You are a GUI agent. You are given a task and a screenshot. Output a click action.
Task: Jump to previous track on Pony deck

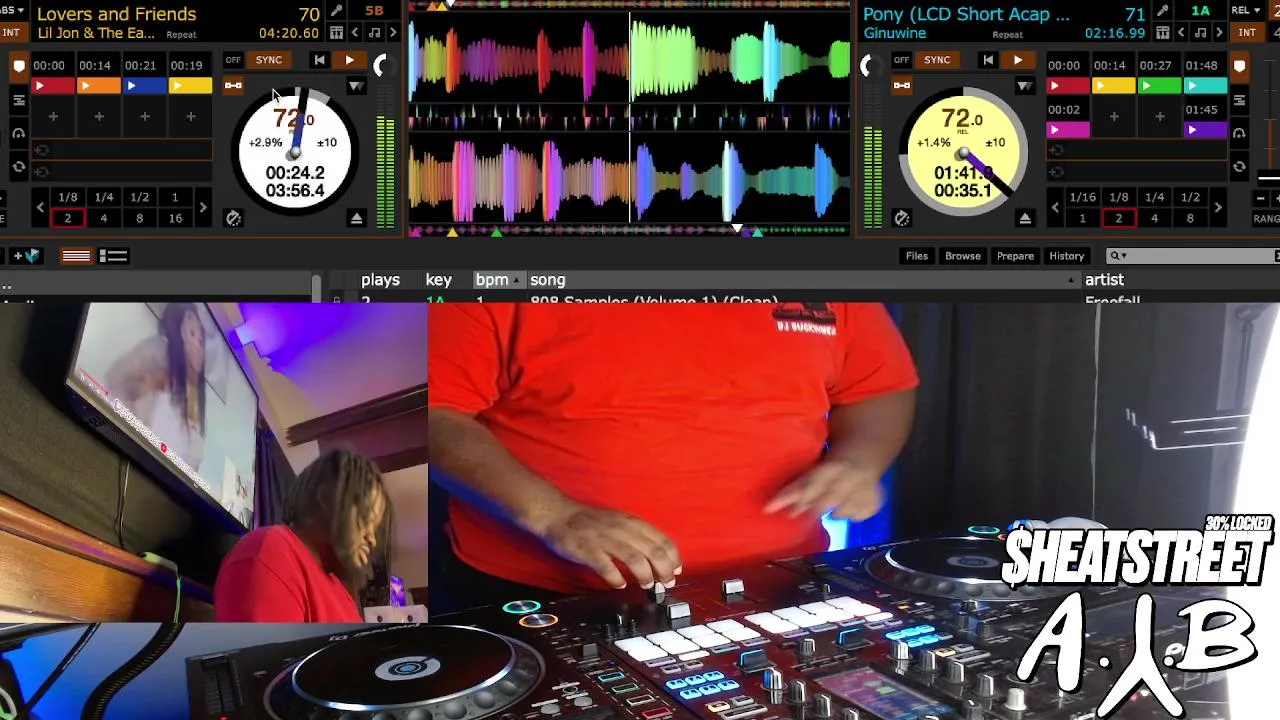[988, 60]
